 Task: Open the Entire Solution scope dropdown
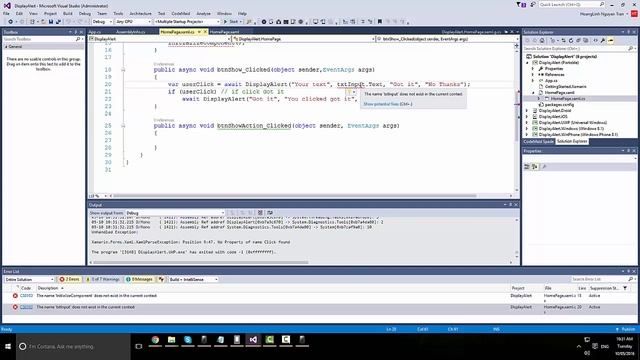(29, 280)
